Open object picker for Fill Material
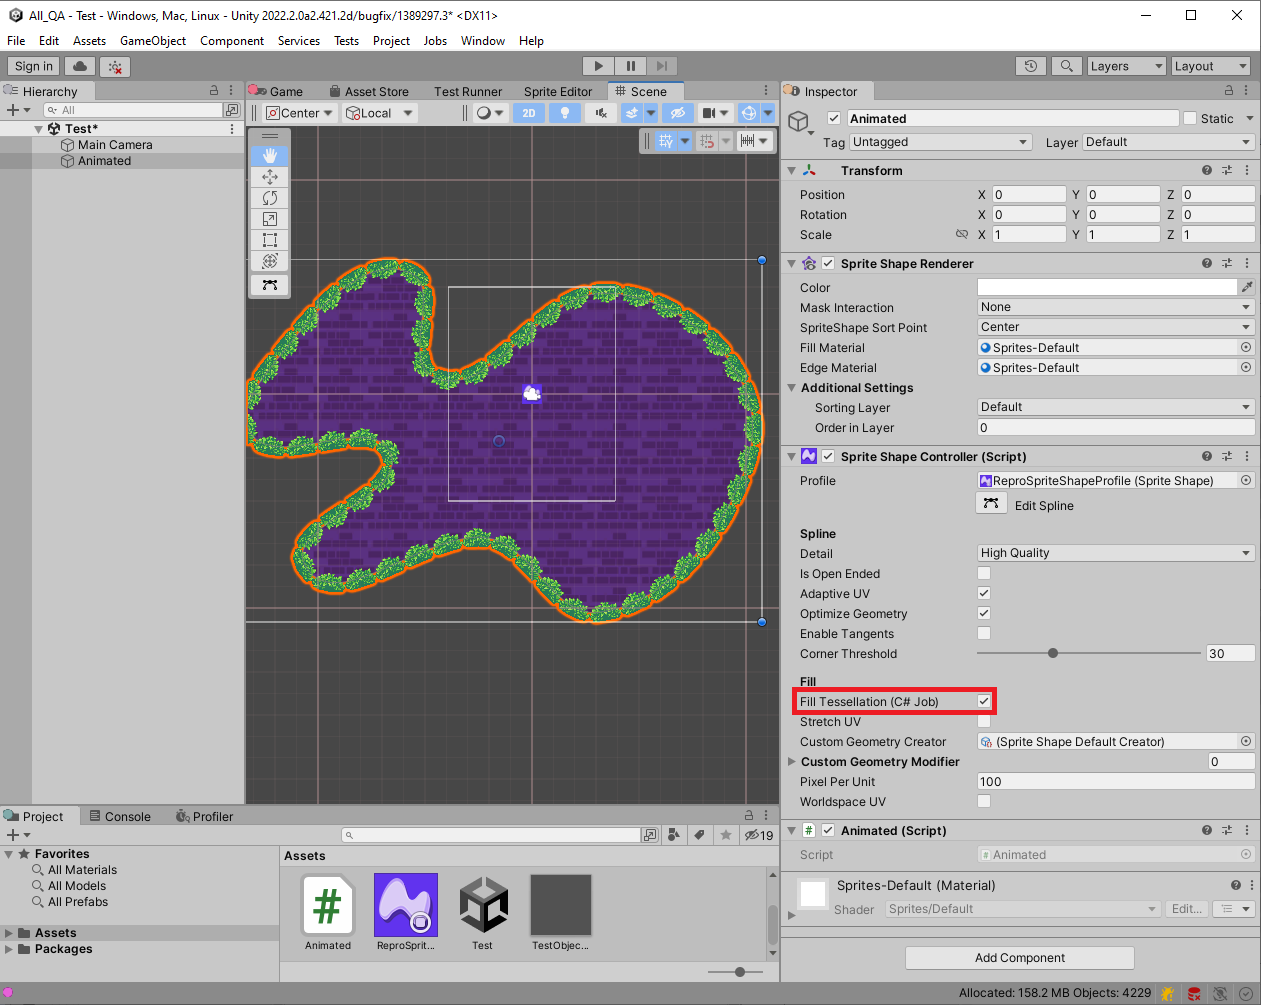 tap(1246, 347)
